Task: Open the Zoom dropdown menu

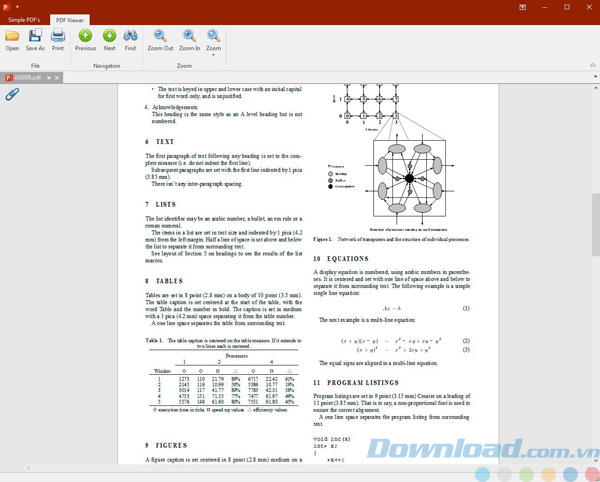Action: click(214, 43)
